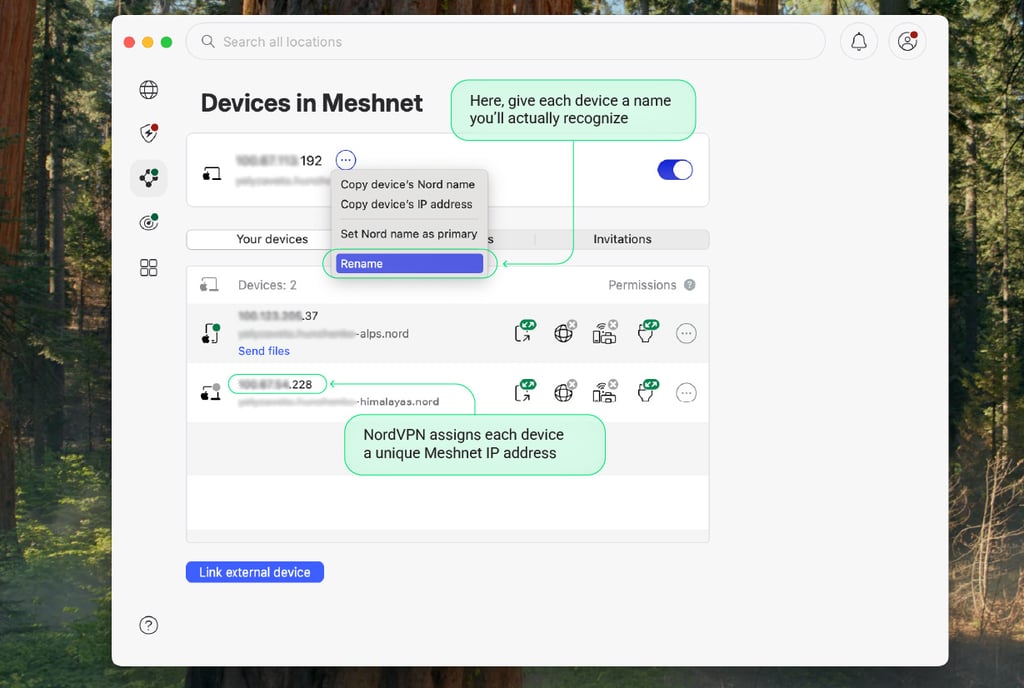Choose Copy device's IP address

[406, 204]
